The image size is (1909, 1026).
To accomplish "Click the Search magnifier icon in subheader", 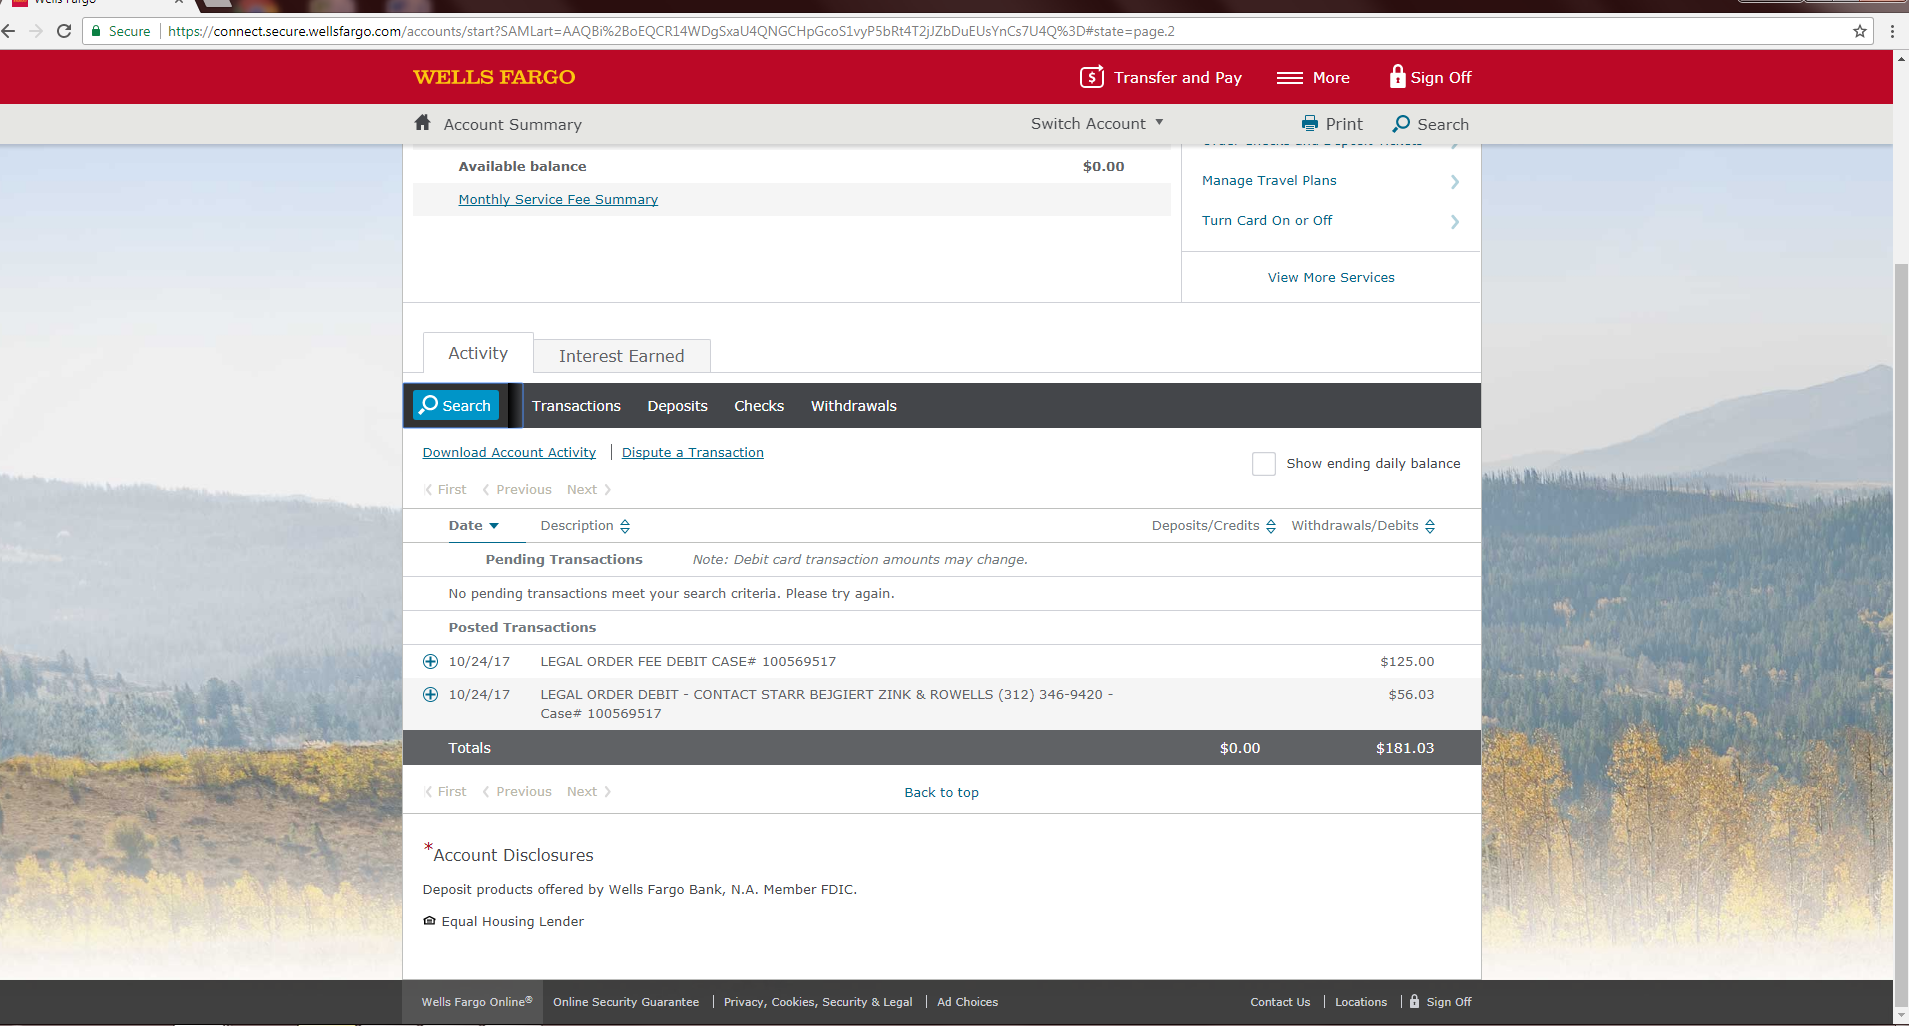I will [x=1401, y=124].
